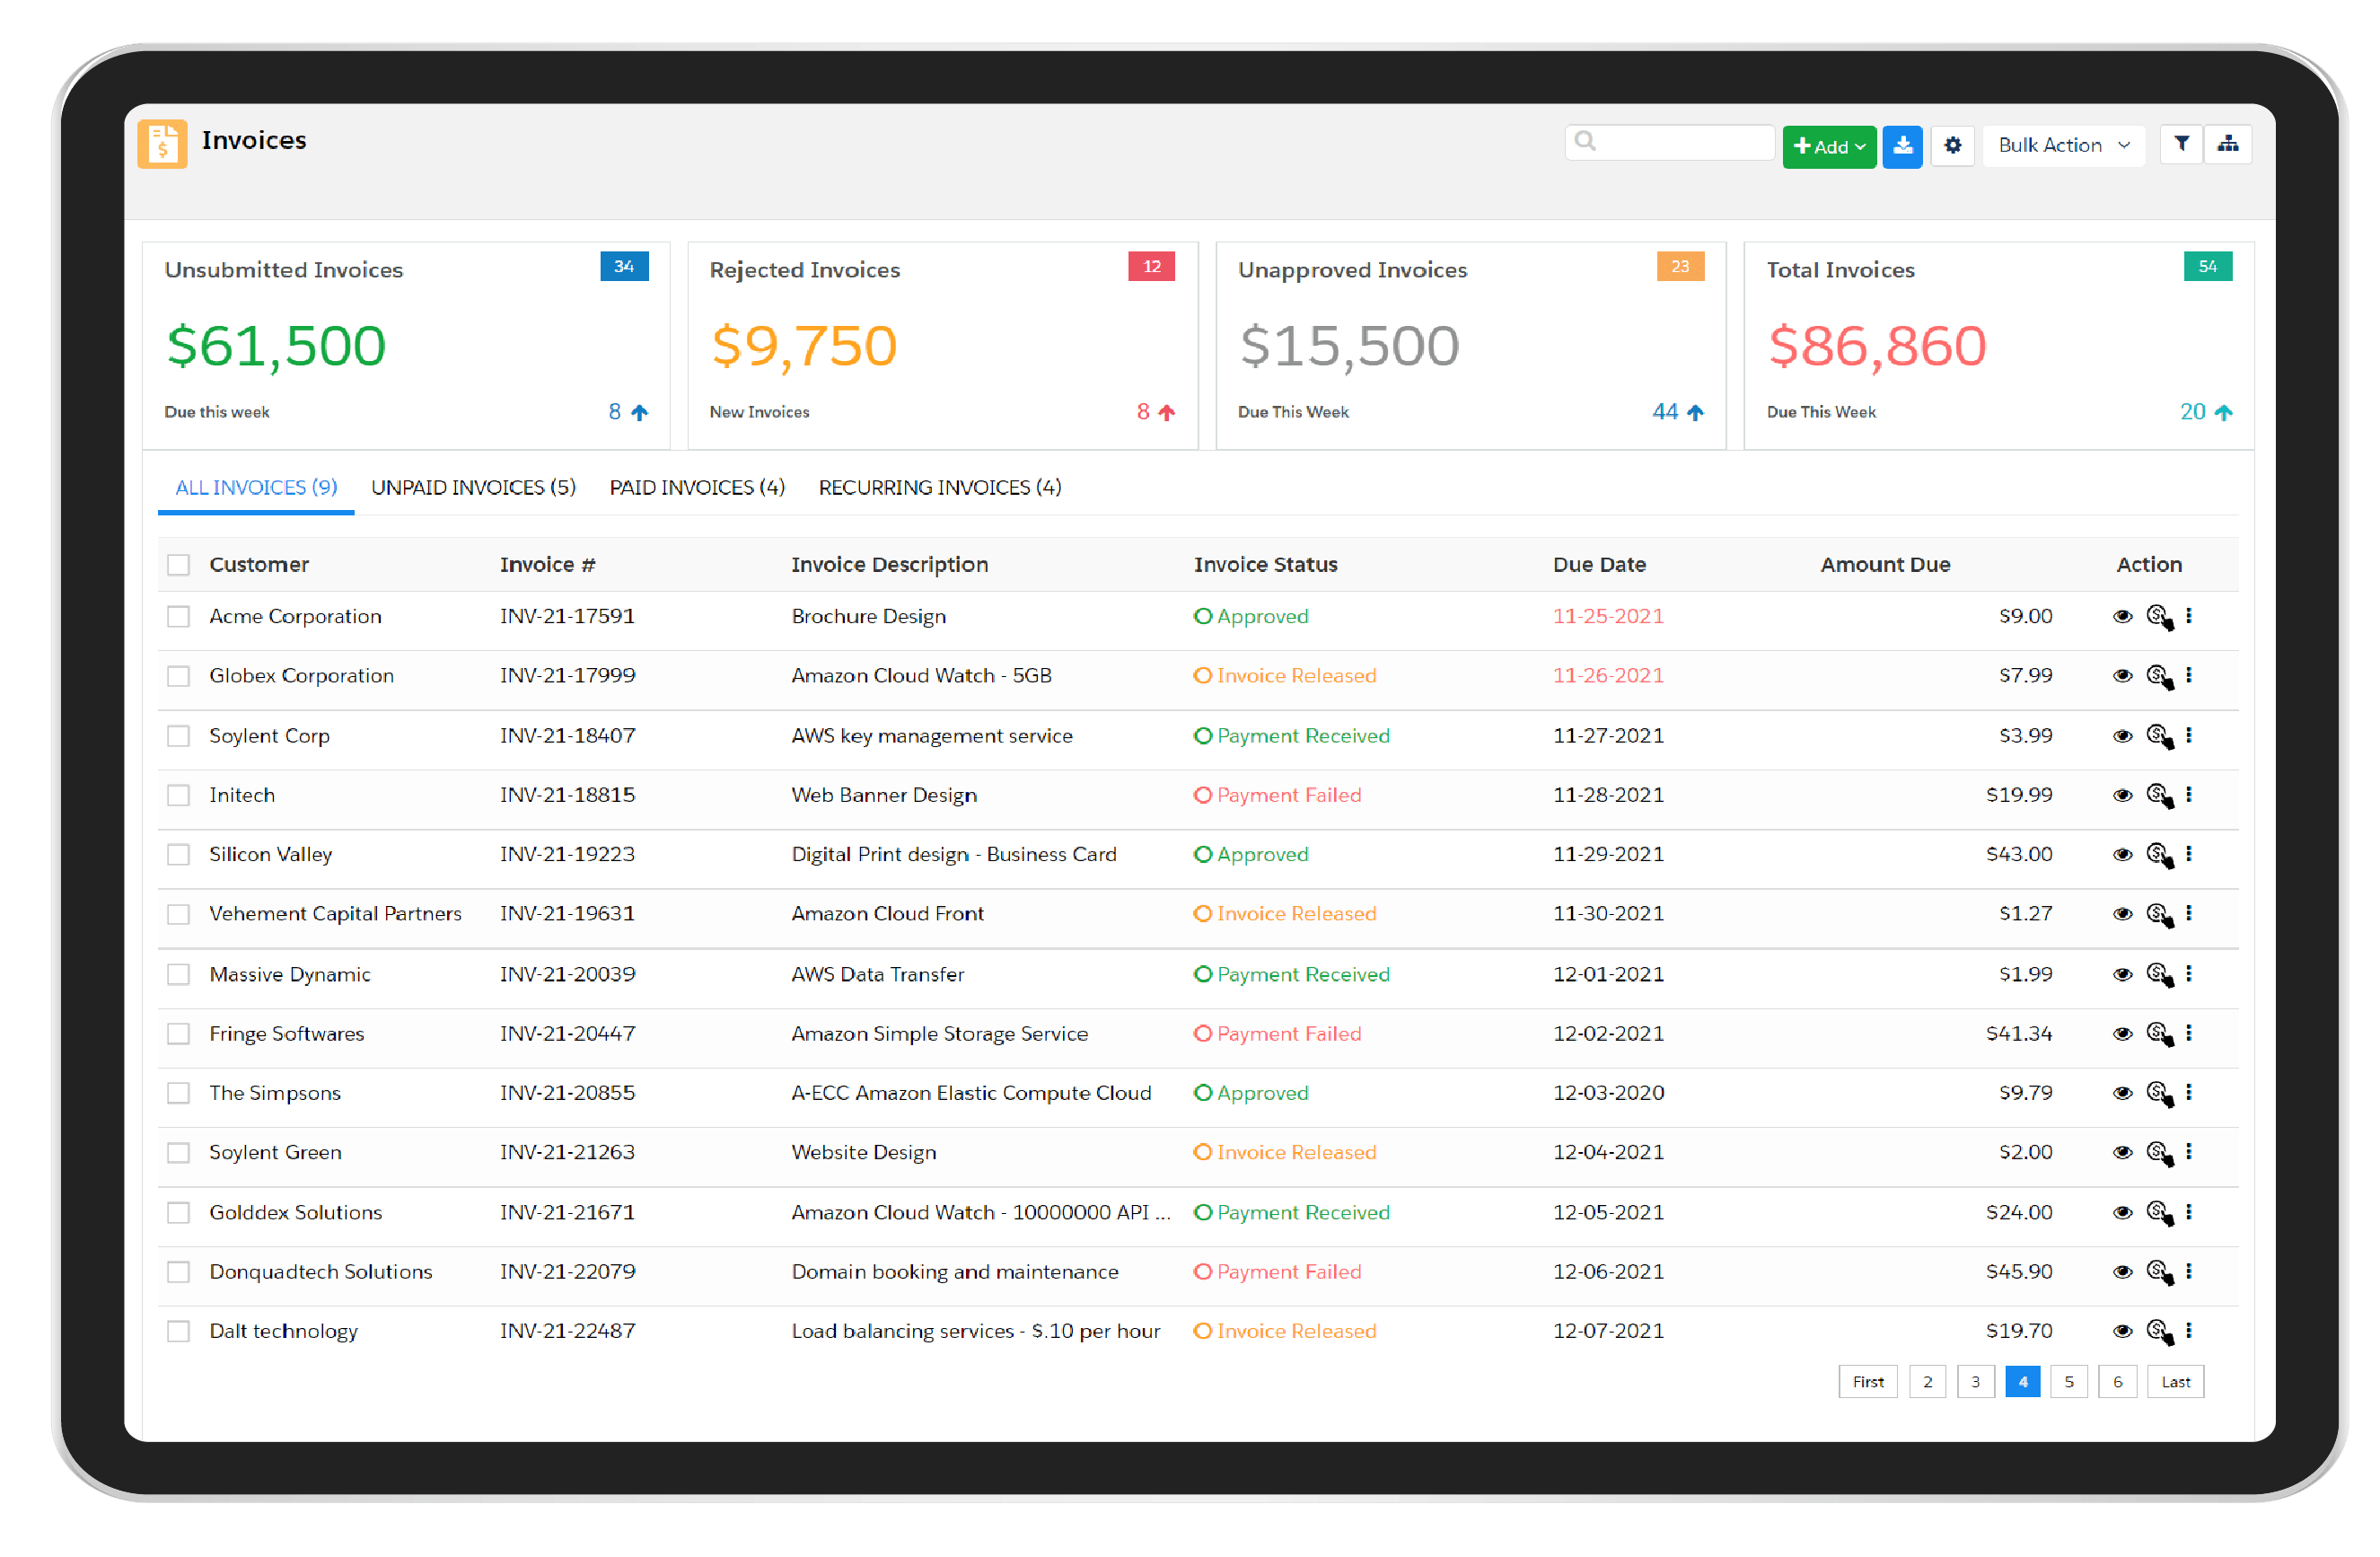Click eye icon for Dalt technology row
Viewport: 2380px width, 1557px height.
2122,1332
